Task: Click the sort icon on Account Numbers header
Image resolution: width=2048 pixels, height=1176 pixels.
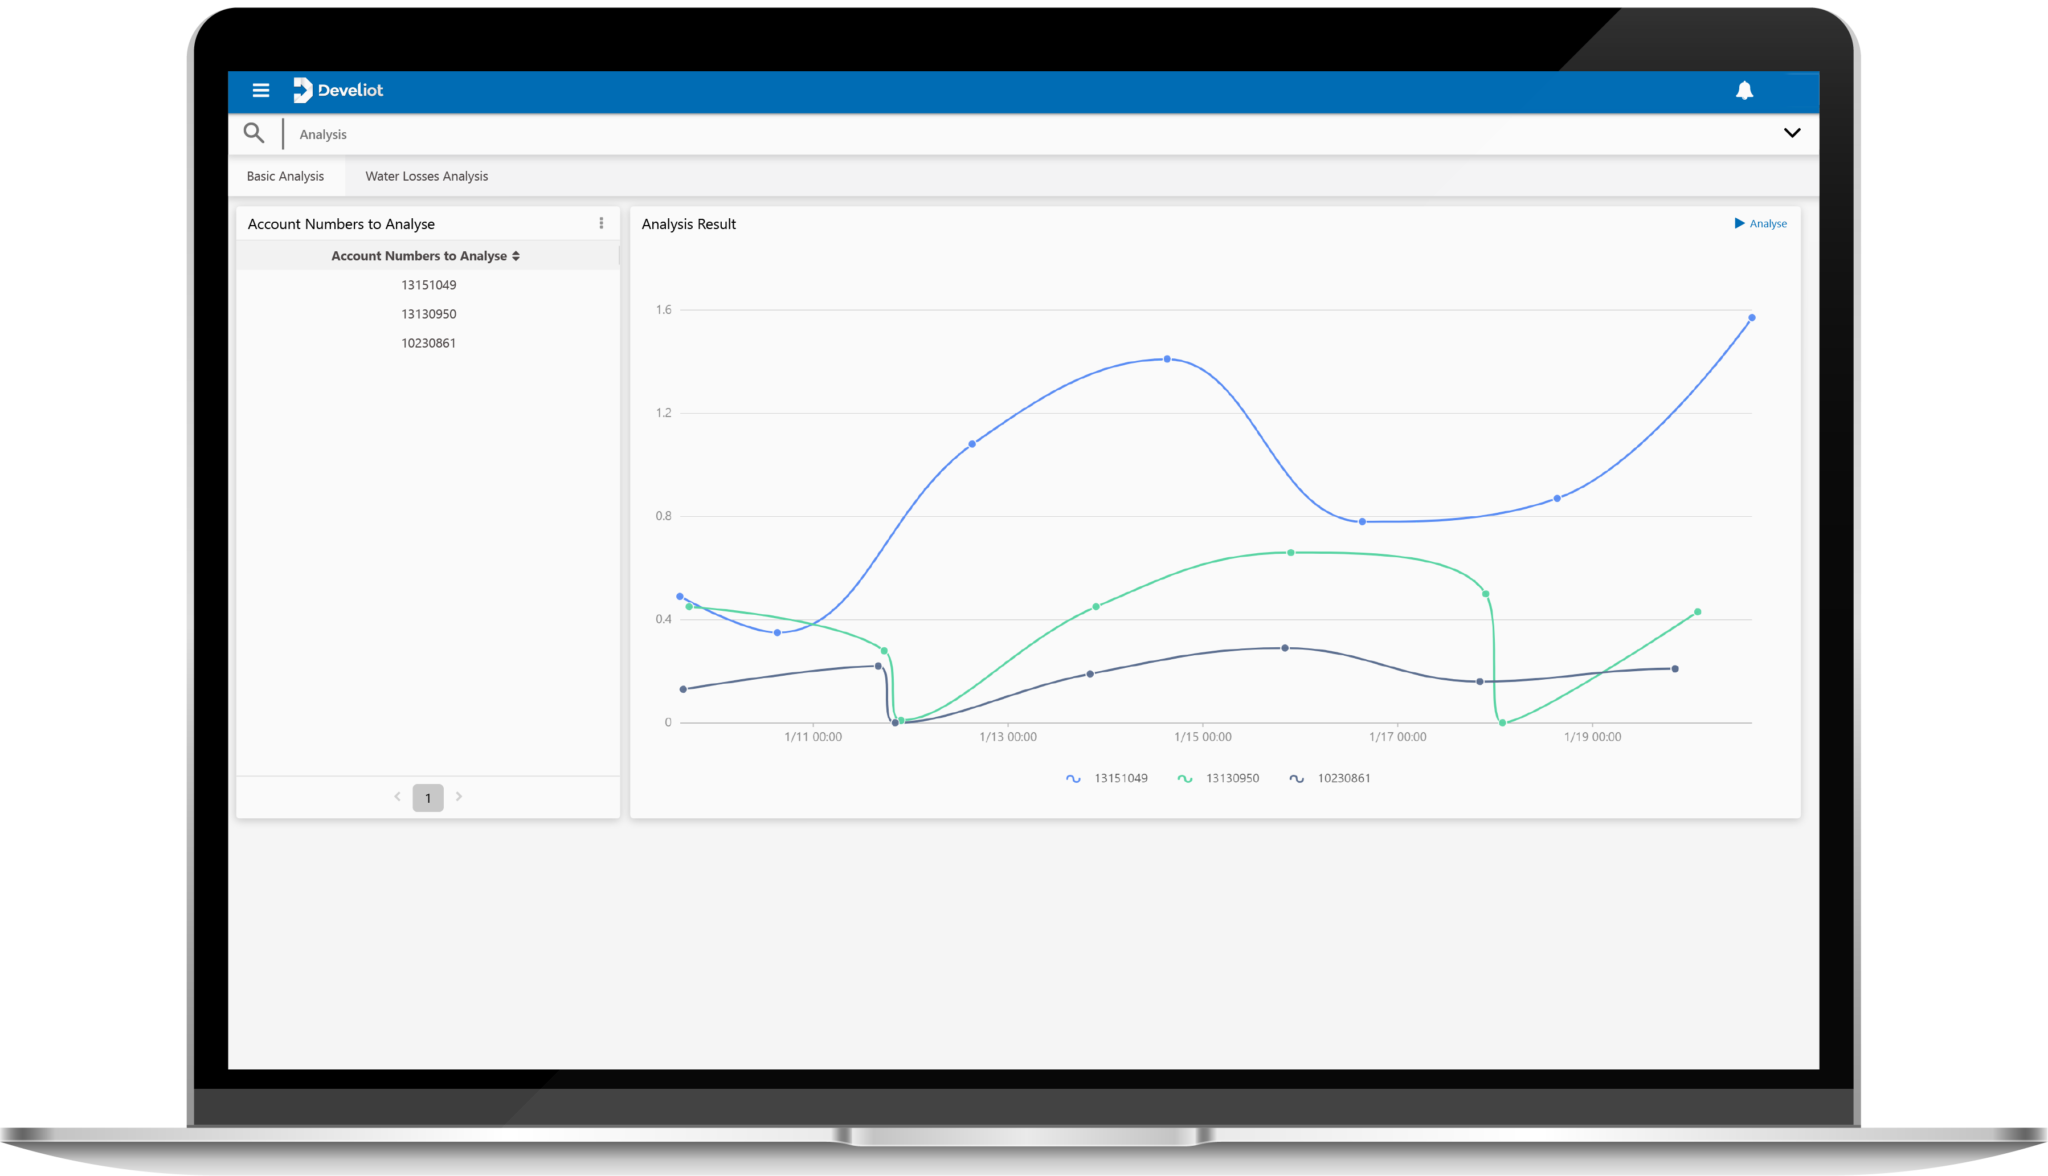Action: coord(516,255)
